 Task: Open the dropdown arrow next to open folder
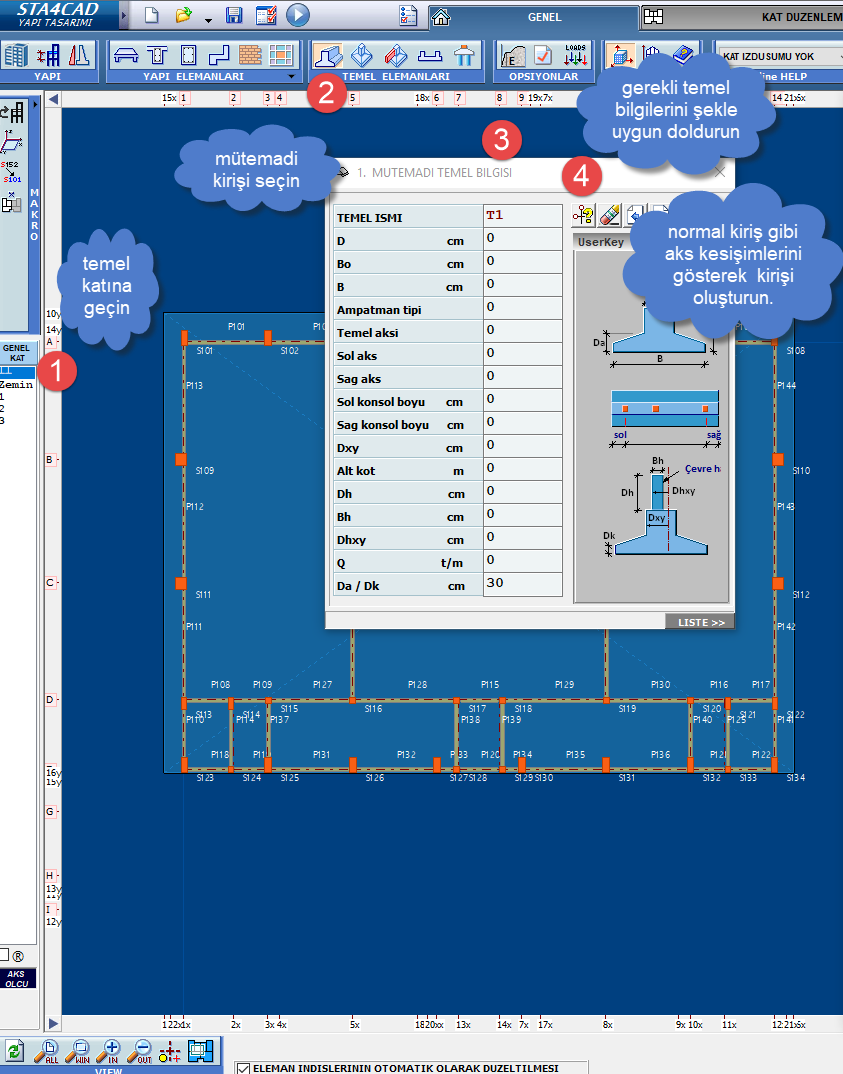208,21
